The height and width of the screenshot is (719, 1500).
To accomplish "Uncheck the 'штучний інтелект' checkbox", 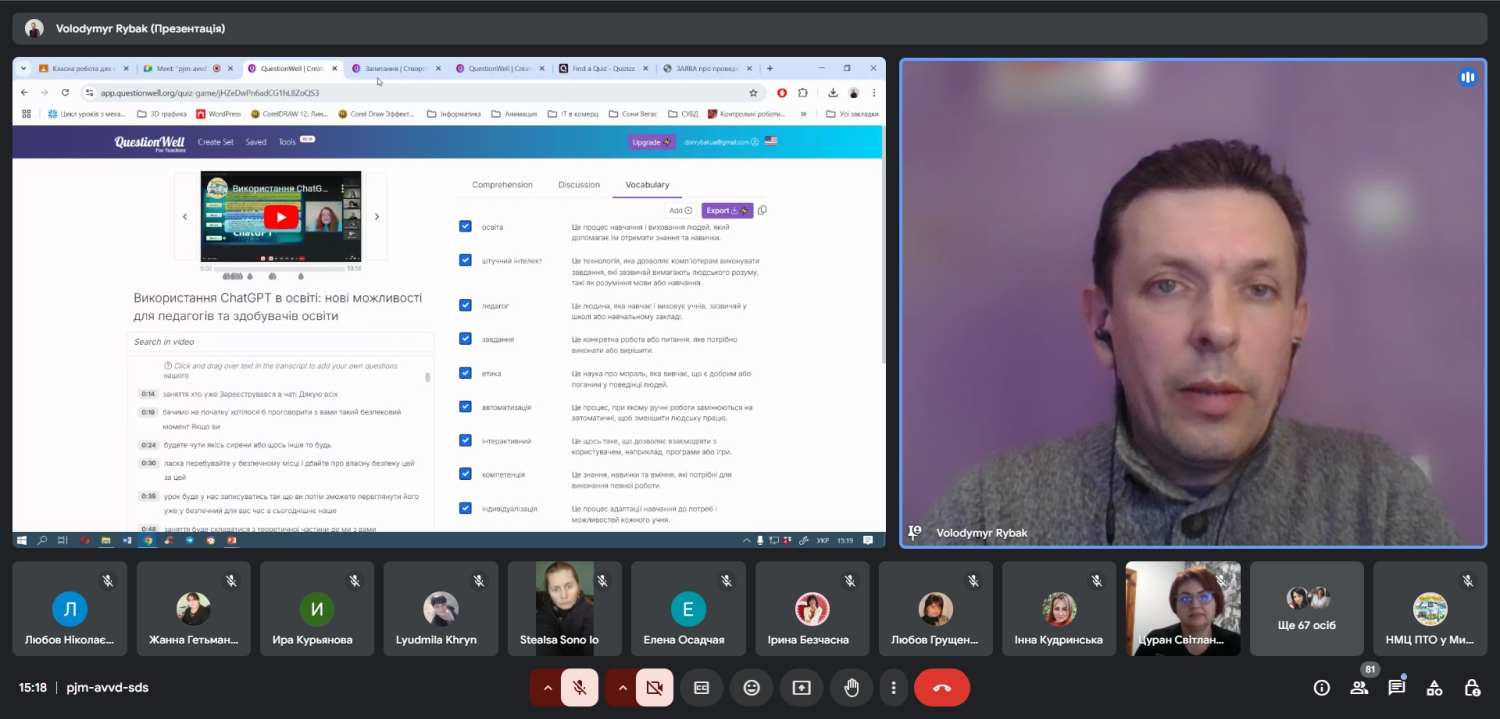I will (x=465, y=260).
